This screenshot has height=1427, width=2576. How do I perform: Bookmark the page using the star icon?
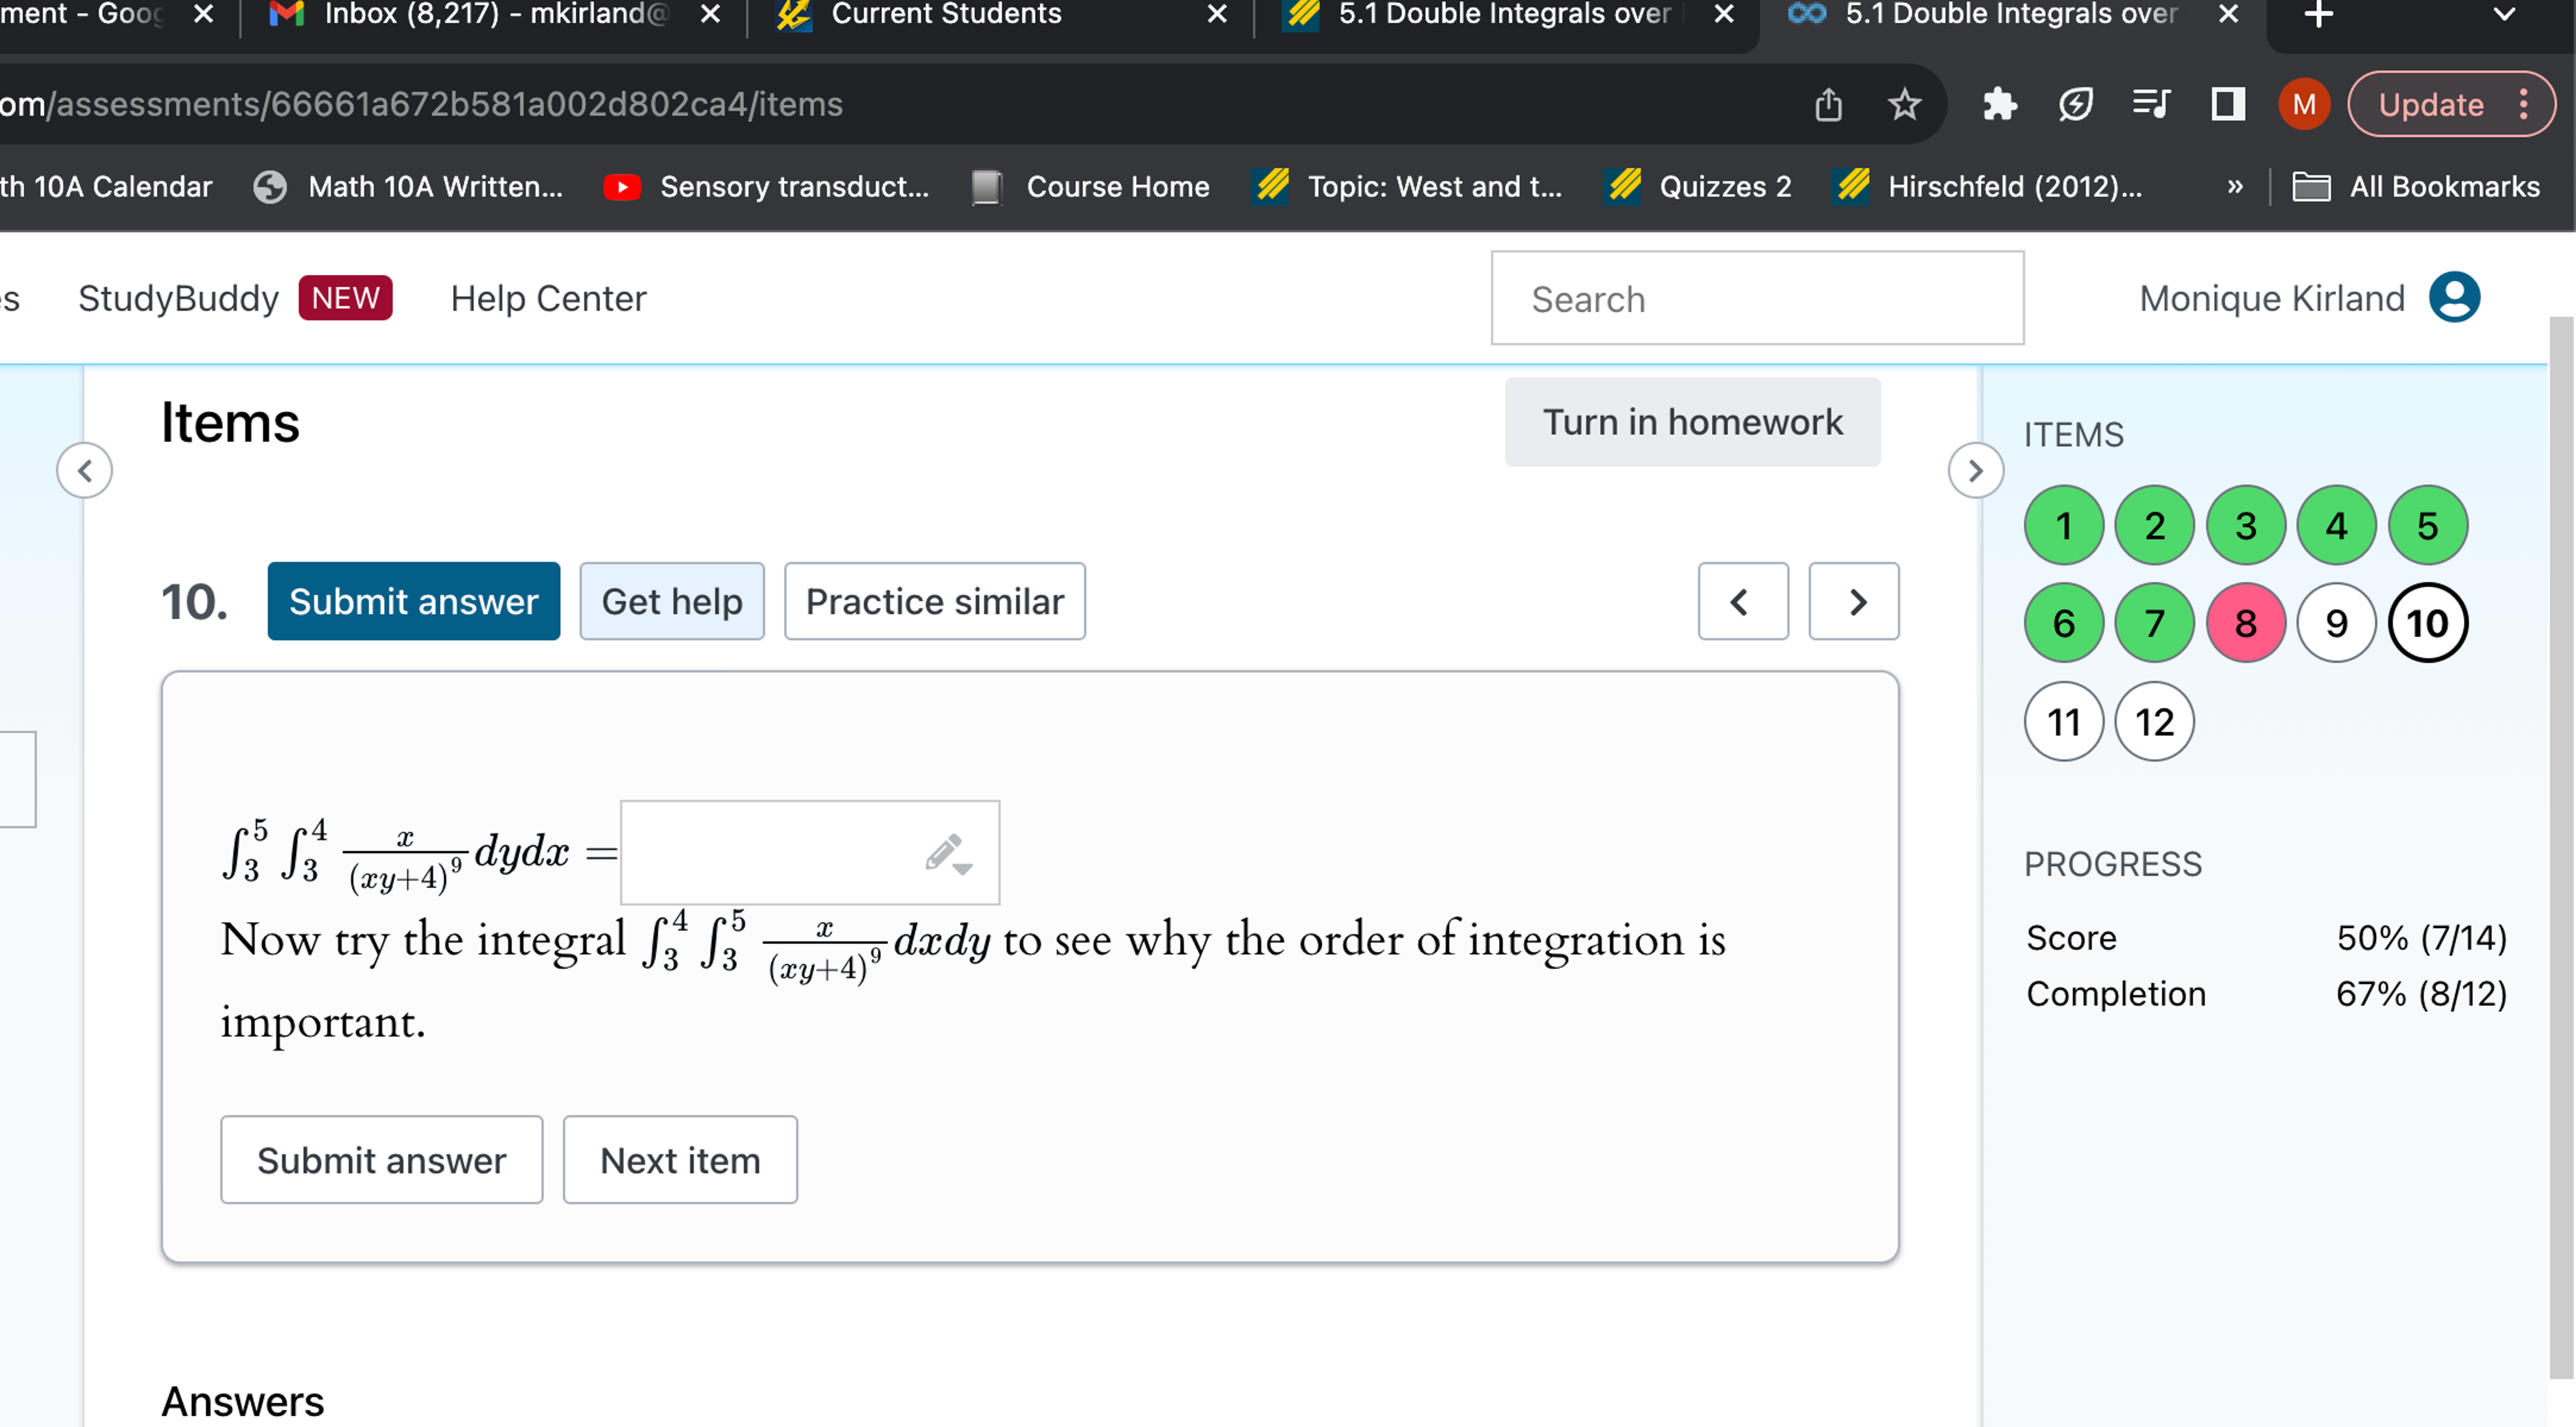coord(1904,103)
